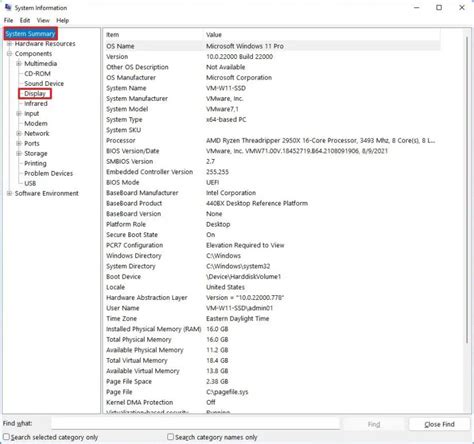The height and width of the screenshot is (444, 474).
Task: Select the Sound Device tree item
Action: coord(44,84)
